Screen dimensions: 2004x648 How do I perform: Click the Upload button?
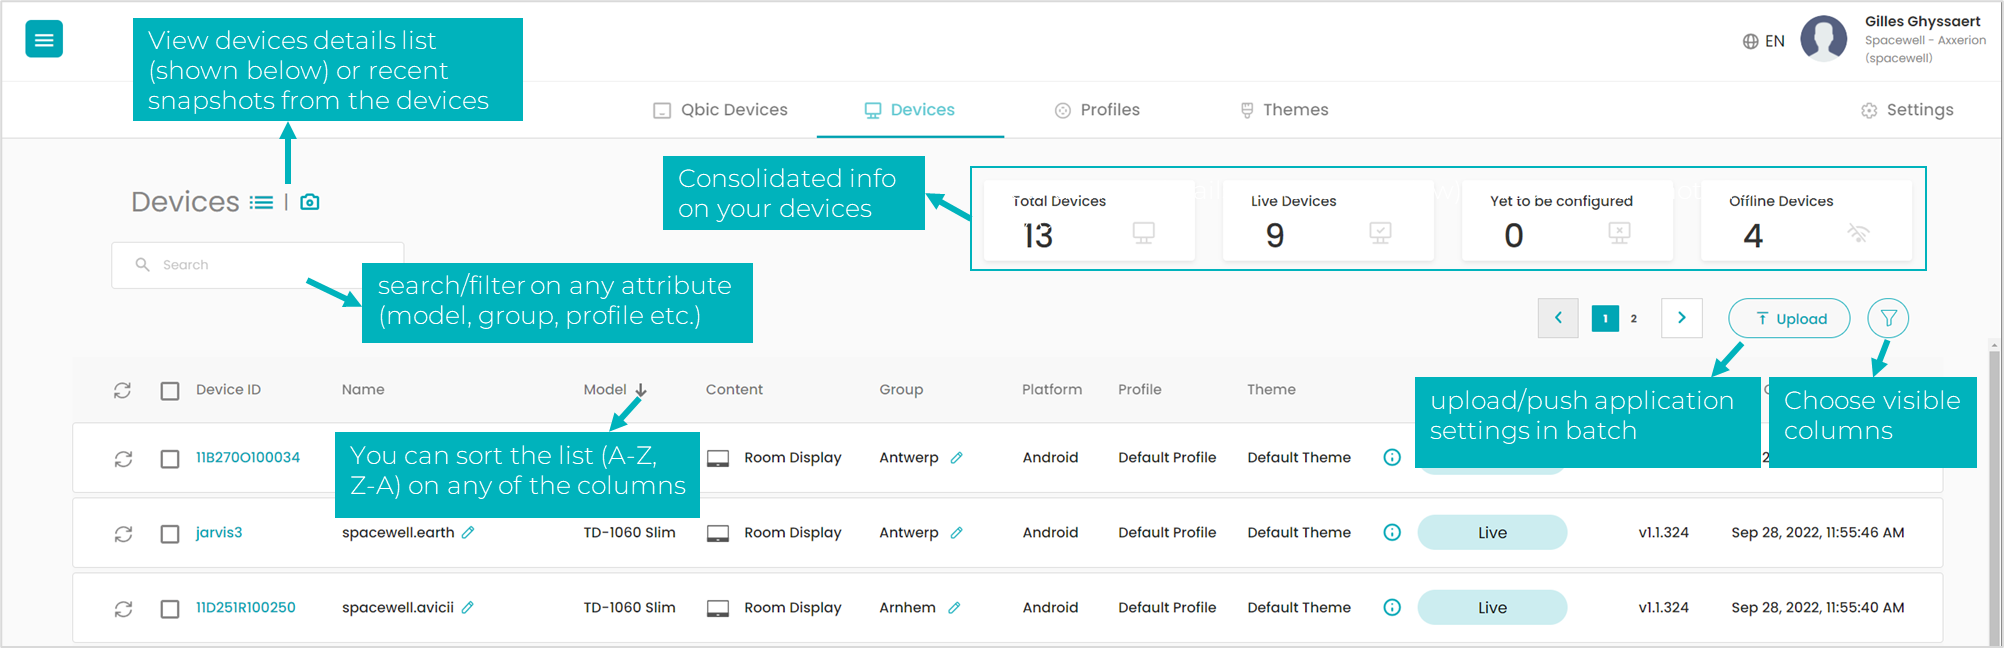pos(1789,318)
